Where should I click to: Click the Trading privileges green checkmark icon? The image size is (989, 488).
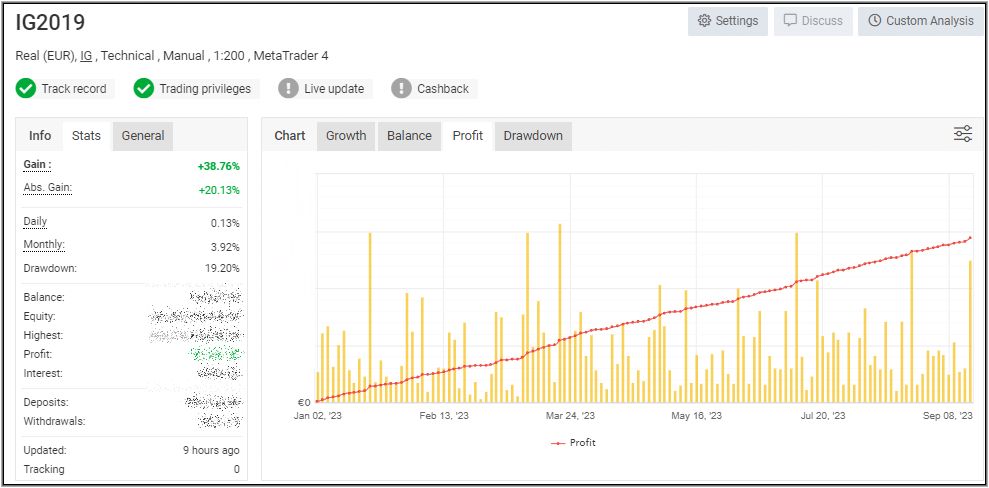pos(144,88)
